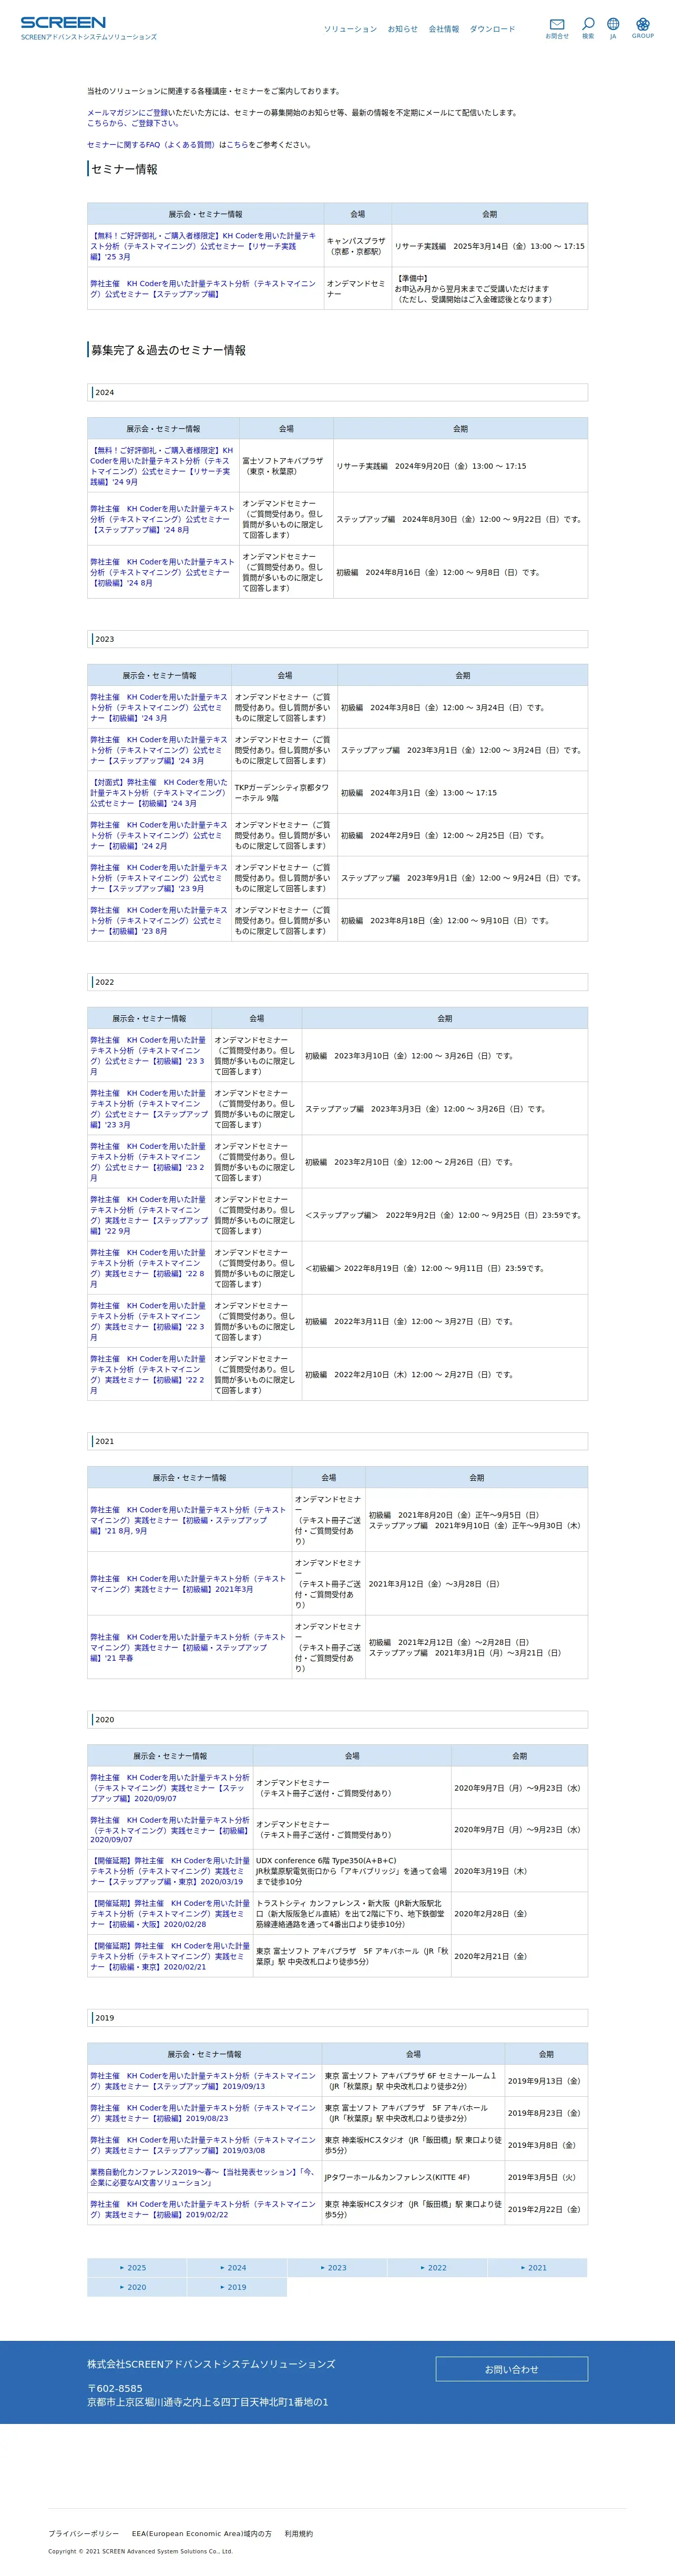This screenshot has width=675, height=2576.
Task: Open the 初級編 2020/09/07 seminar link
Action: coord(169,1830)
